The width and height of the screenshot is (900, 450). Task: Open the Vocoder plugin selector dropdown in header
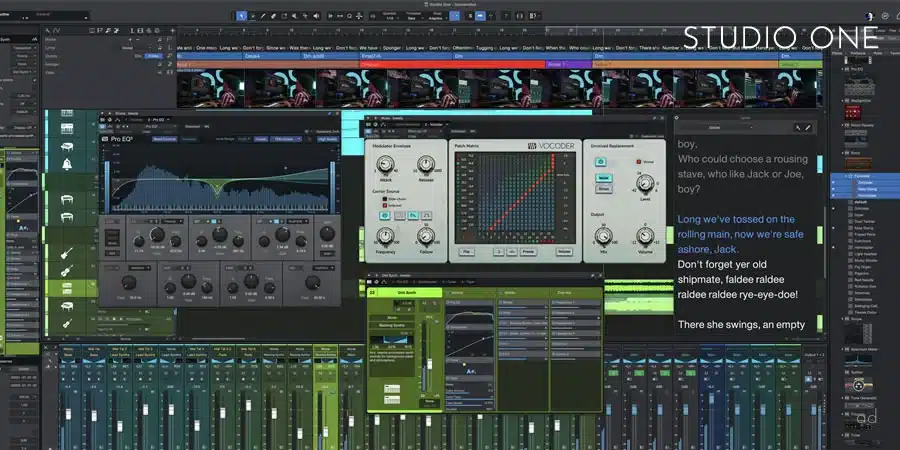(436, 125)
